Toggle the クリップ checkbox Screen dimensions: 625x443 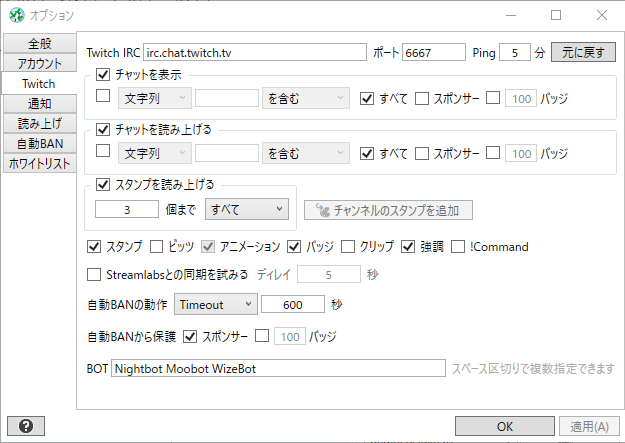click(347, 246)
